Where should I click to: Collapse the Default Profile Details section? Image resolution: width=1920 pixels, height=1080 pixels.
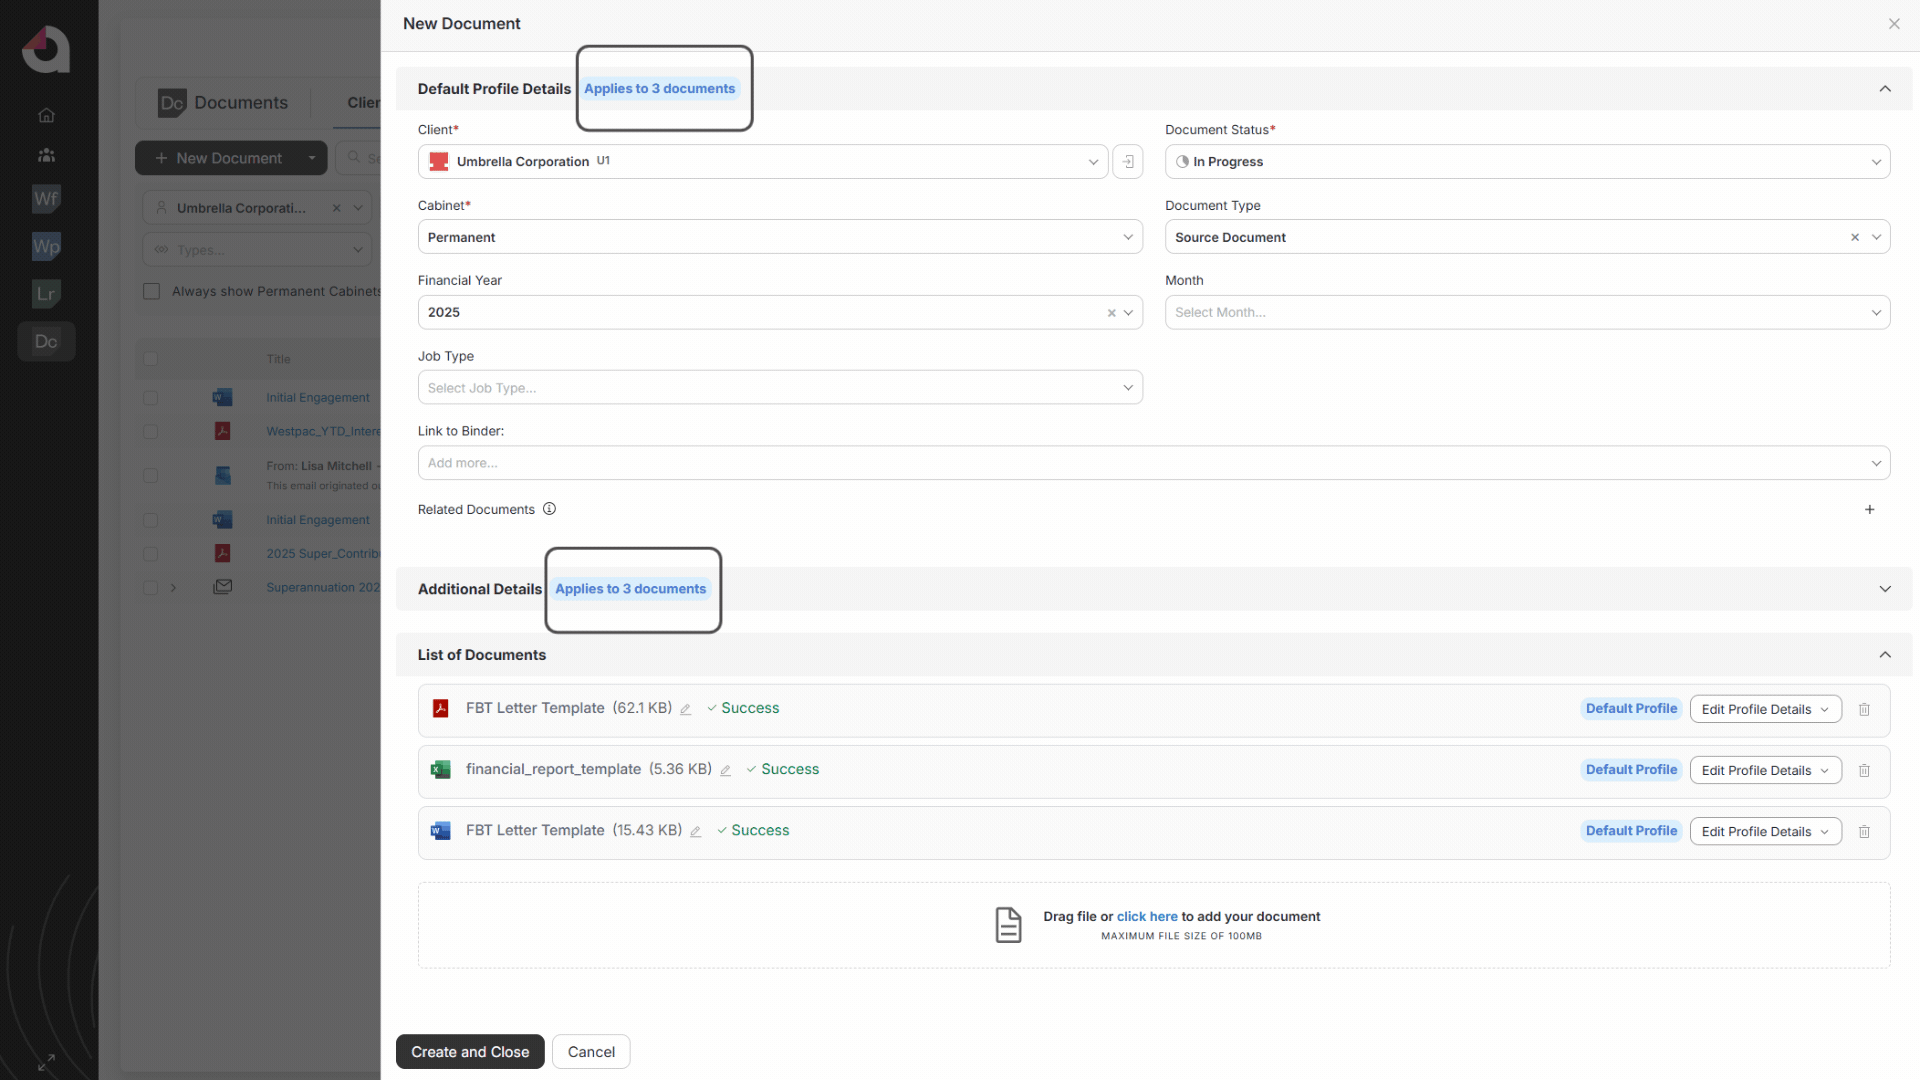click(x=1885, y=88)
